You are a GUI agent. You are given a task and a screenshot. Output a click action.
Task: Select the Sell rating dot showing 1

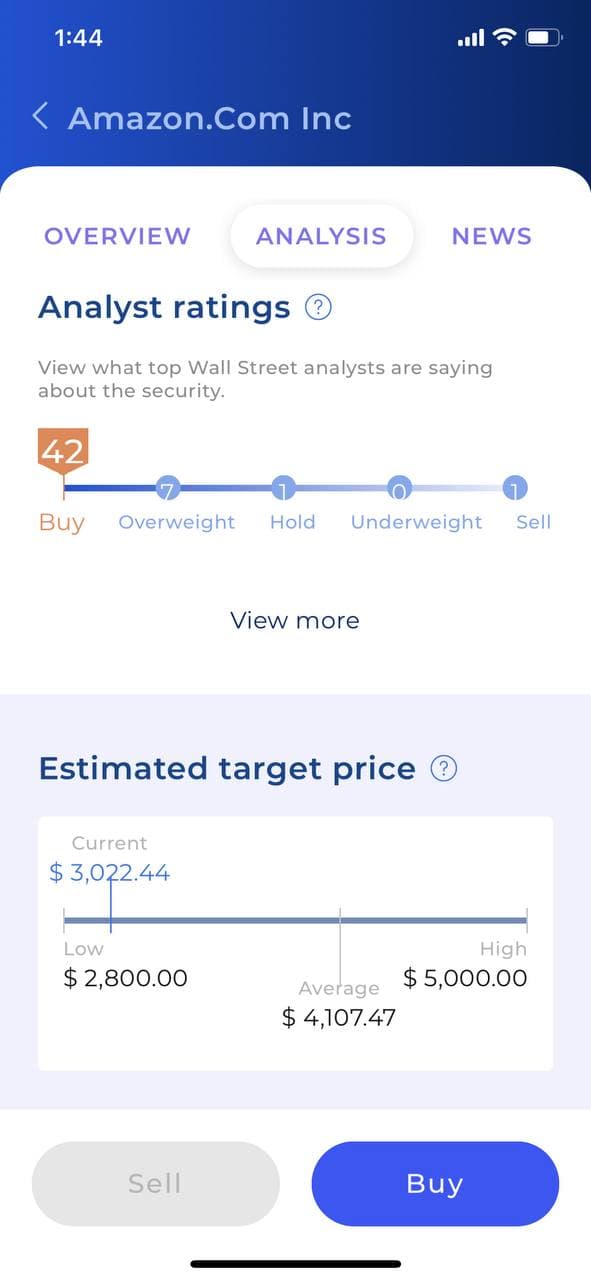pos(515,489)
